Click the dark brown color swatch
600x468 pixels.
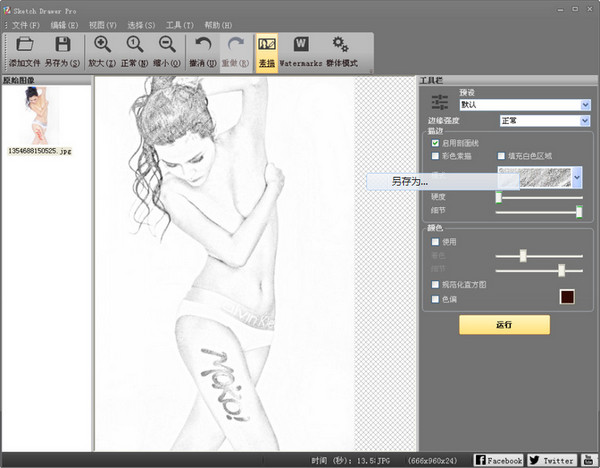pyautogui.click(x=567, y=297)
